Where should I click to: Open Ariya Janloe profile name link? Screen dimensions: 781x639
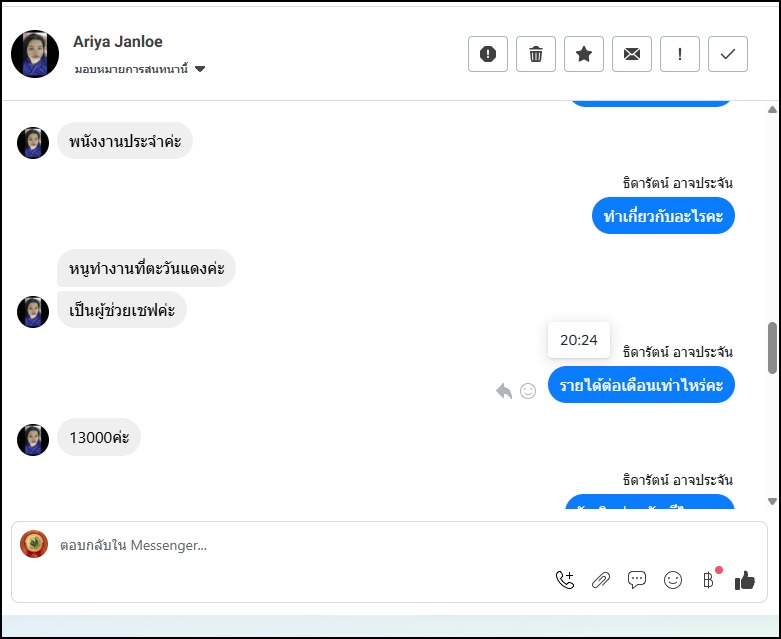pyautogui.click(x=118, y=42)
